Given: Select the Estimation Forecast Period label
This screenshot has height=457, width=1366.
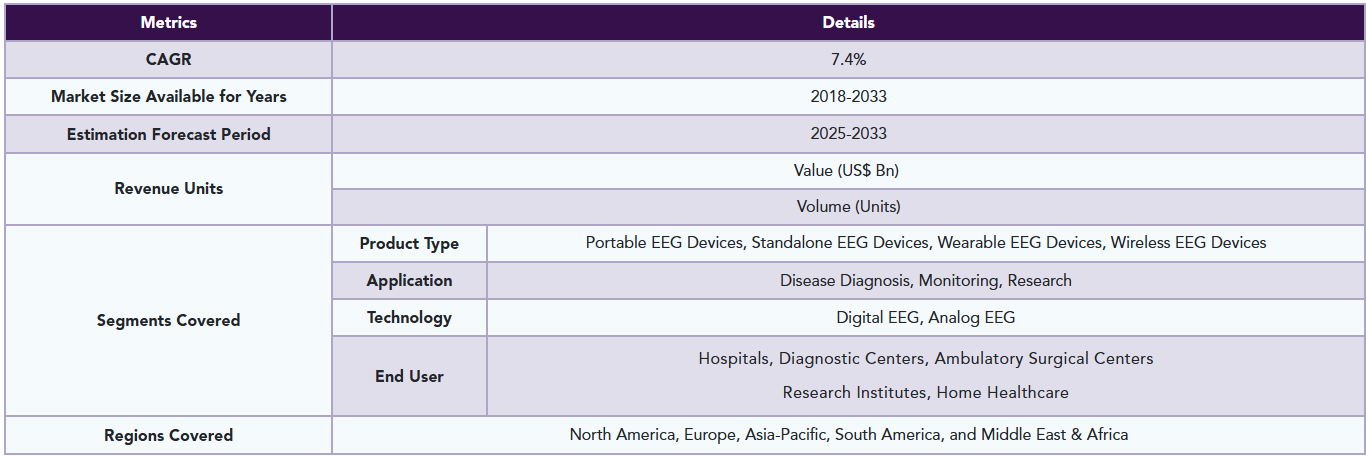Looking at the screenshot, I should (x=168, y=134).
